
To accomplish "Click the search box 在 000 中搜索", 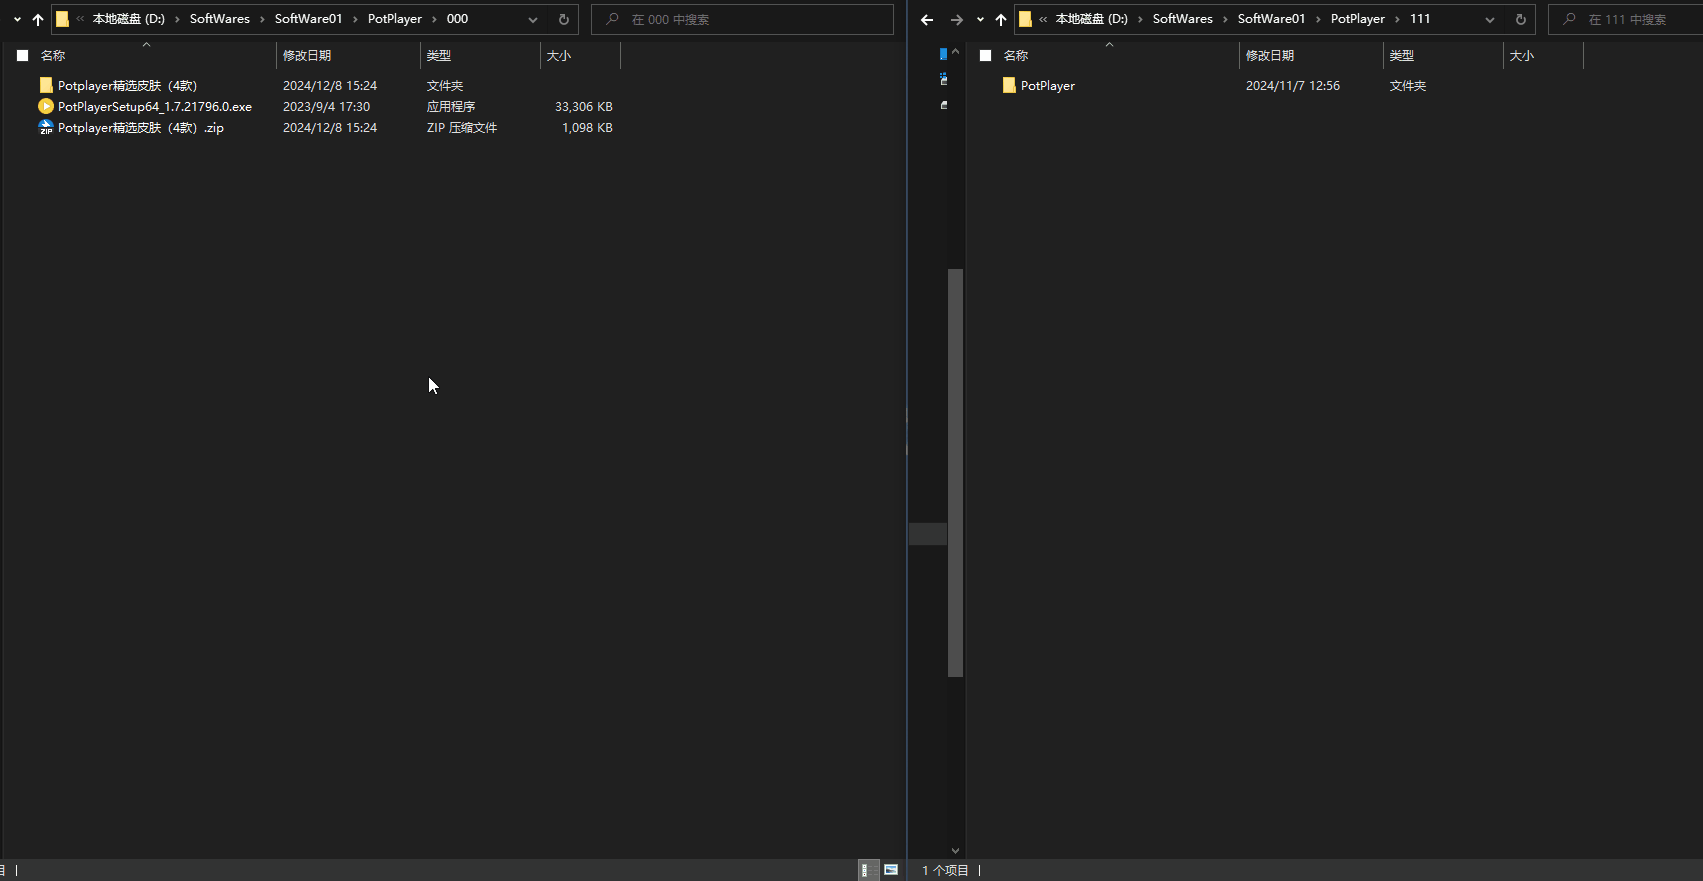I will point(742,19).
